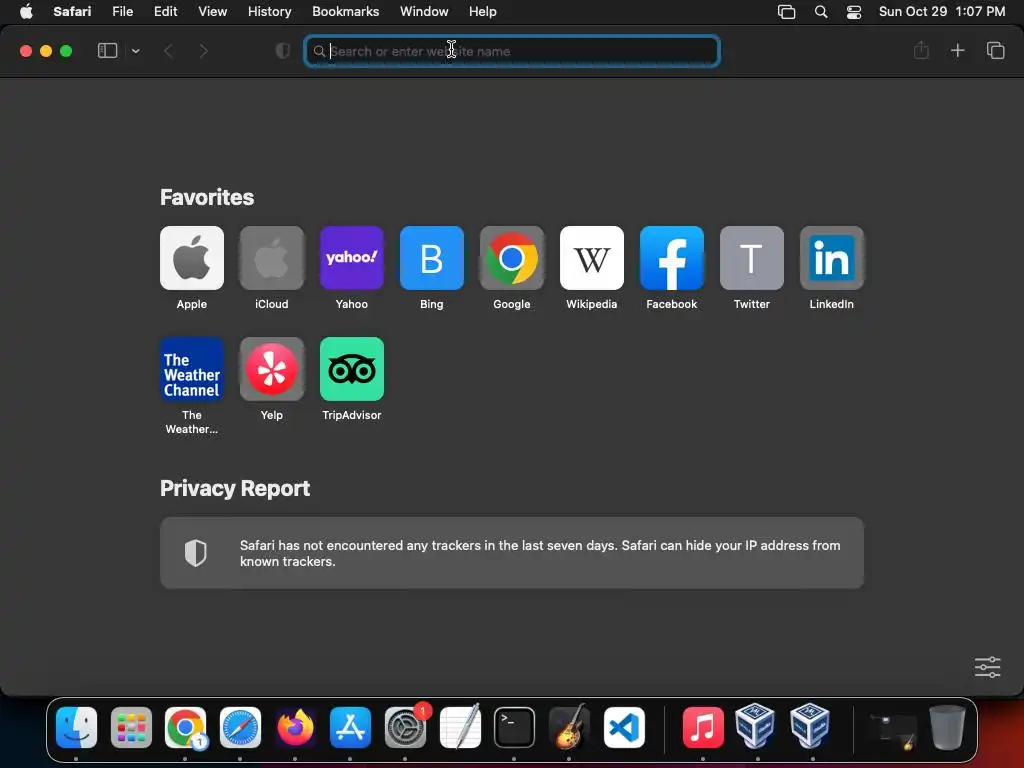Launch Visual Studio Code from the Dock
The width and height of the screenshot is (1024, 768).
(624, 727)
